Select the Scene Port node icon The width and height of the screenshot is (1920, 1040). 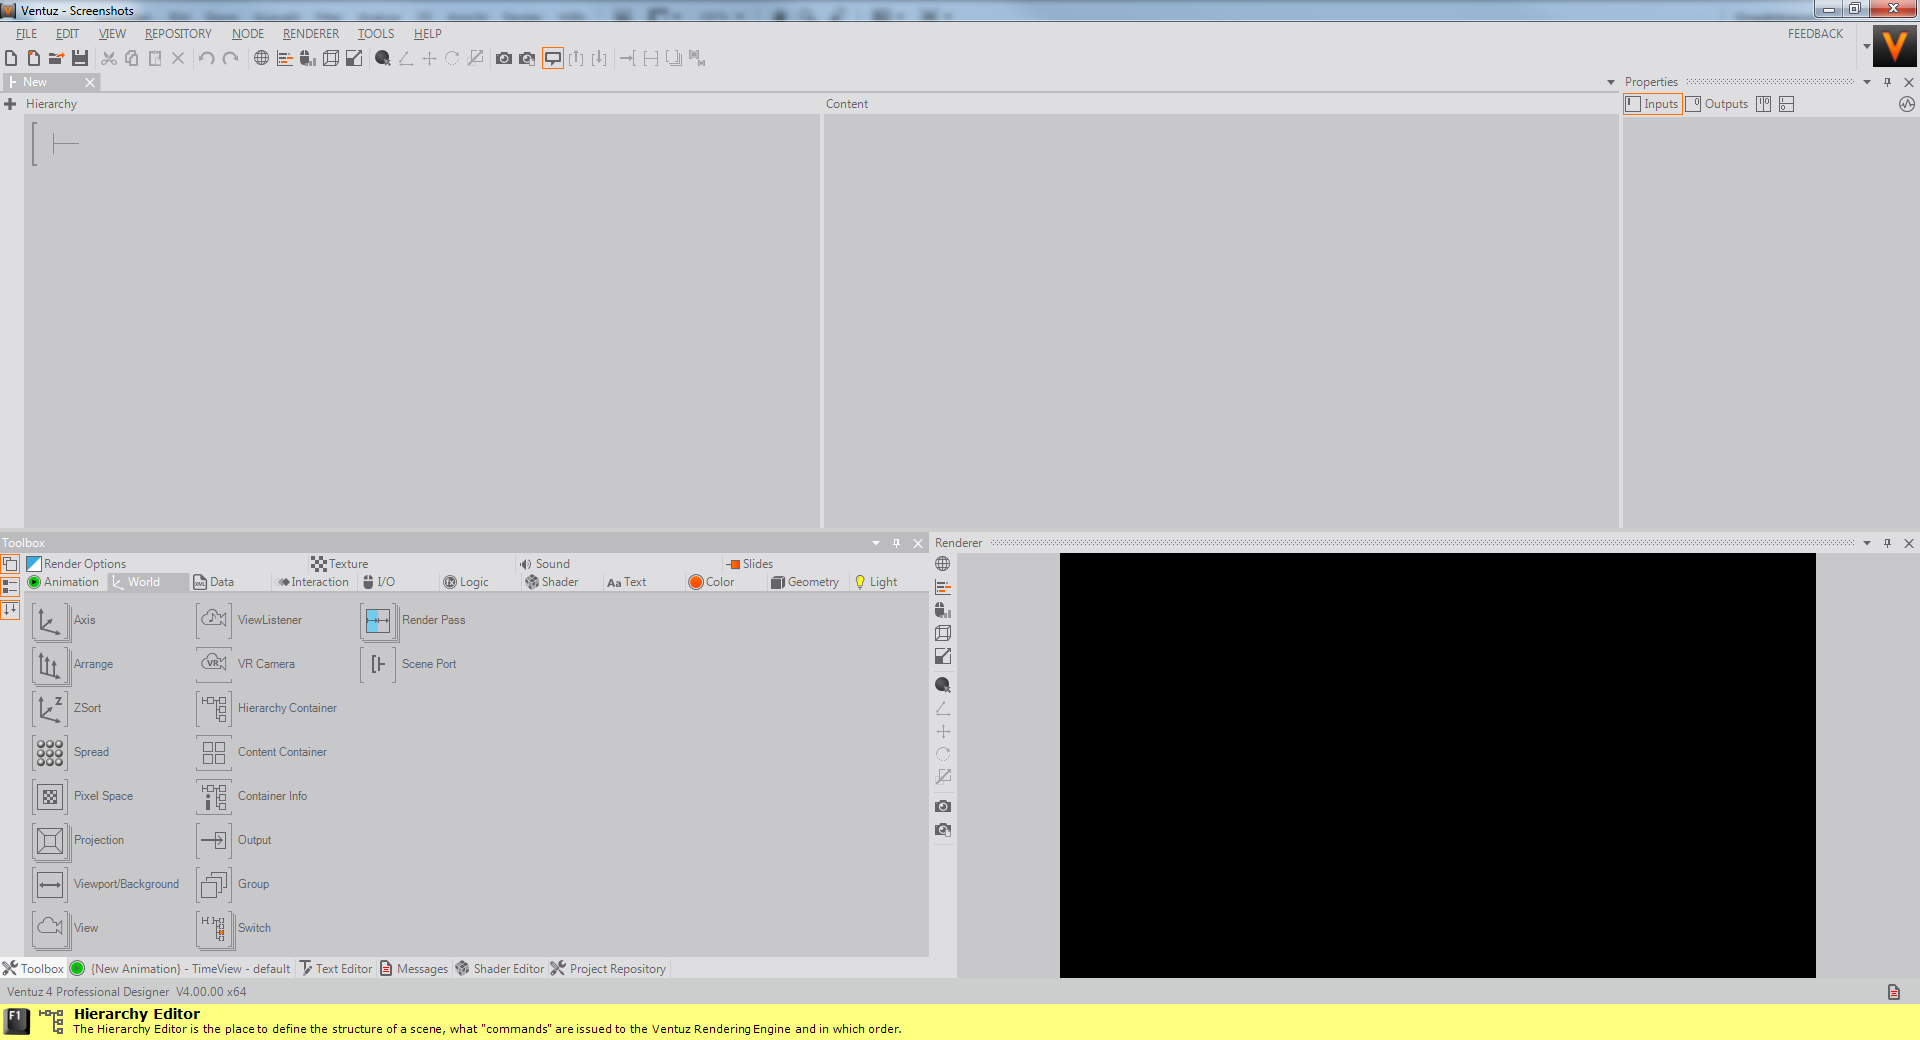pos(378,664)
